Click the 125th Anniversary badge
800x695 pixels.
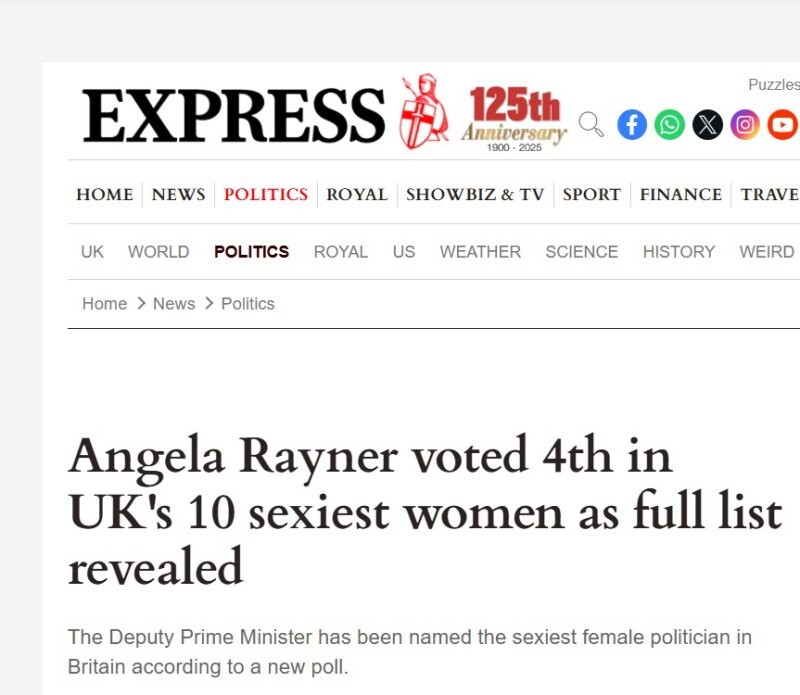pos(514,119)
